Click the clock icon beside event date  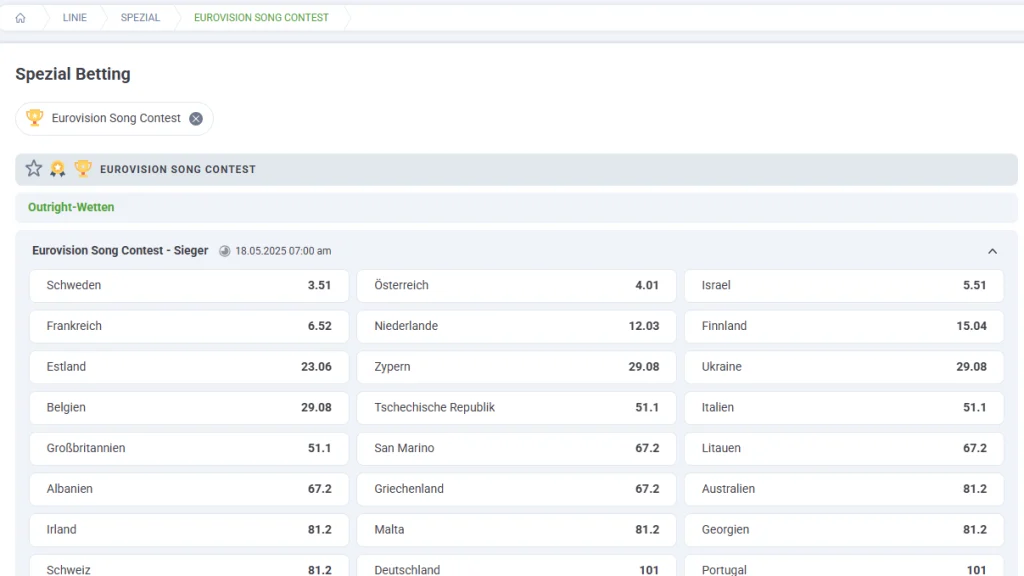coord(225,251)
